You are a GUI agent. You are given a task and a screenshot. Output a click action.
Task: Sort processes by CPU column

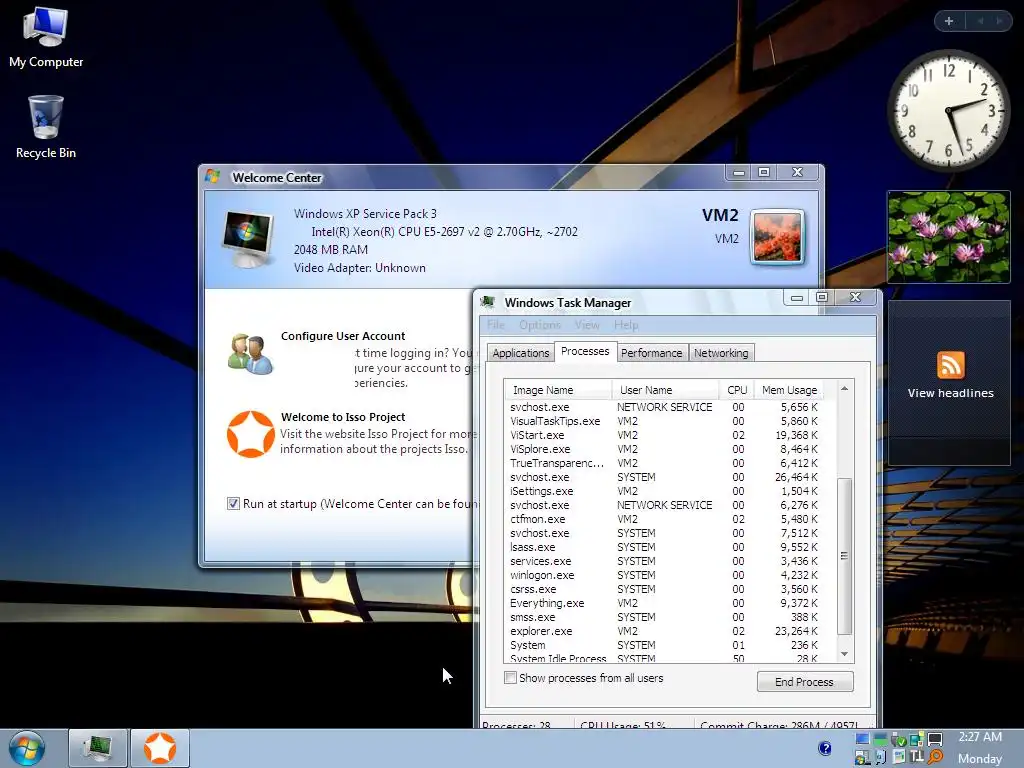737,390
